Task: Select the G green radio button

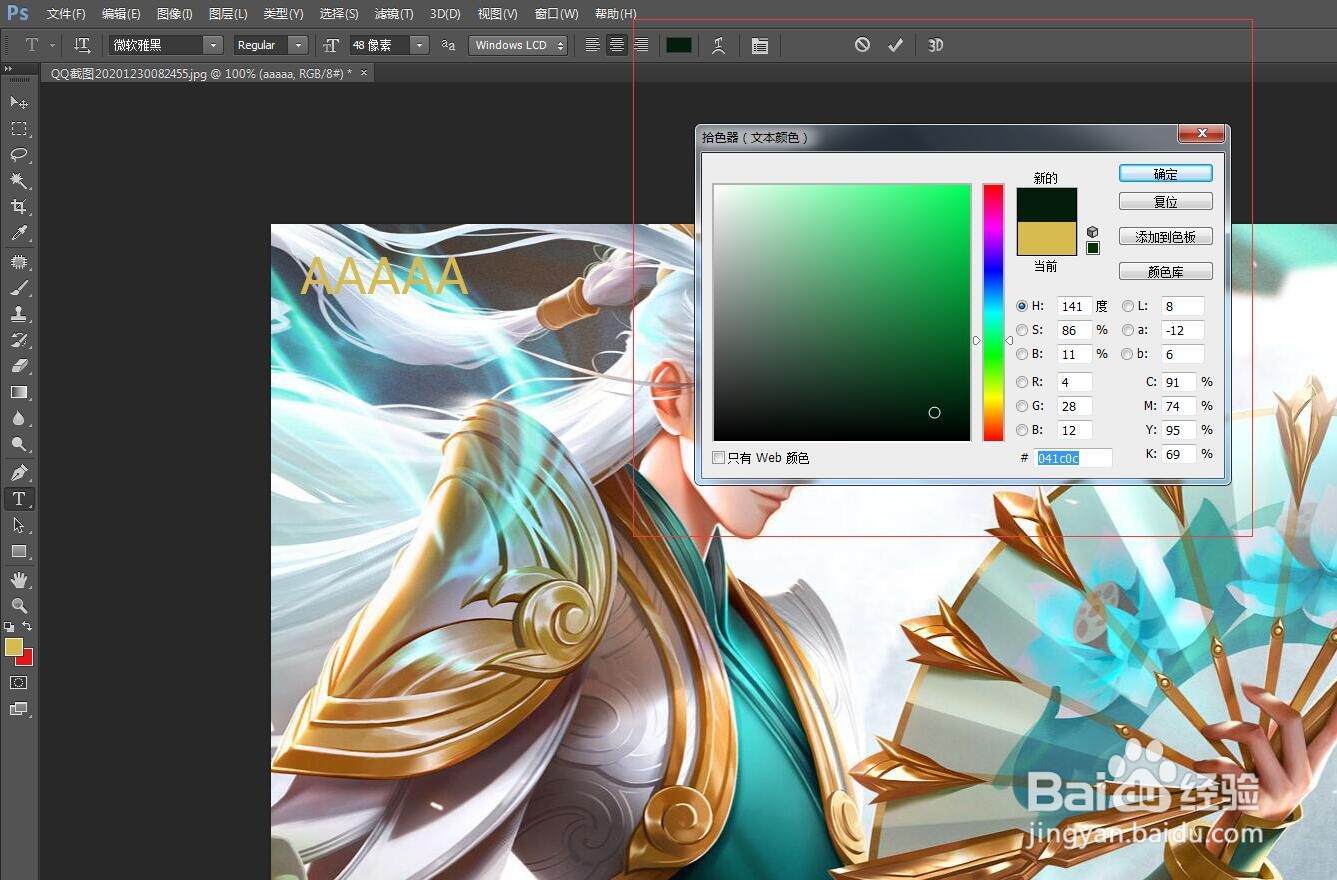Action: (1022, 406)
